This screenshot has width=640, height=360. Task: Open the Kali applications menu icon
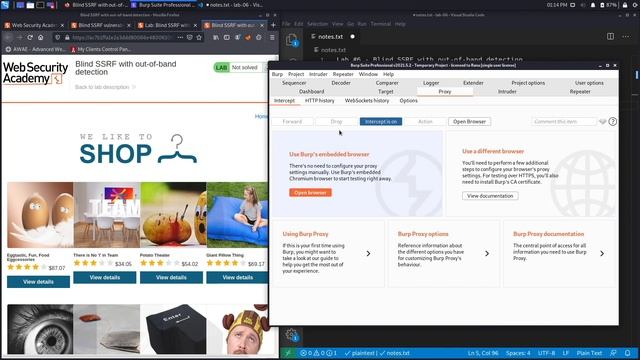(x=5, y=5)
